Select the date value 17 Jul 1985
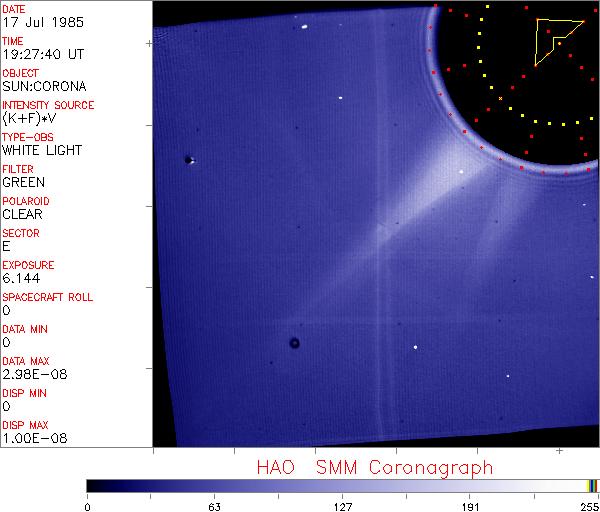Image resolution: width=600 pixels, height=512 pixels. coord(35,22)
